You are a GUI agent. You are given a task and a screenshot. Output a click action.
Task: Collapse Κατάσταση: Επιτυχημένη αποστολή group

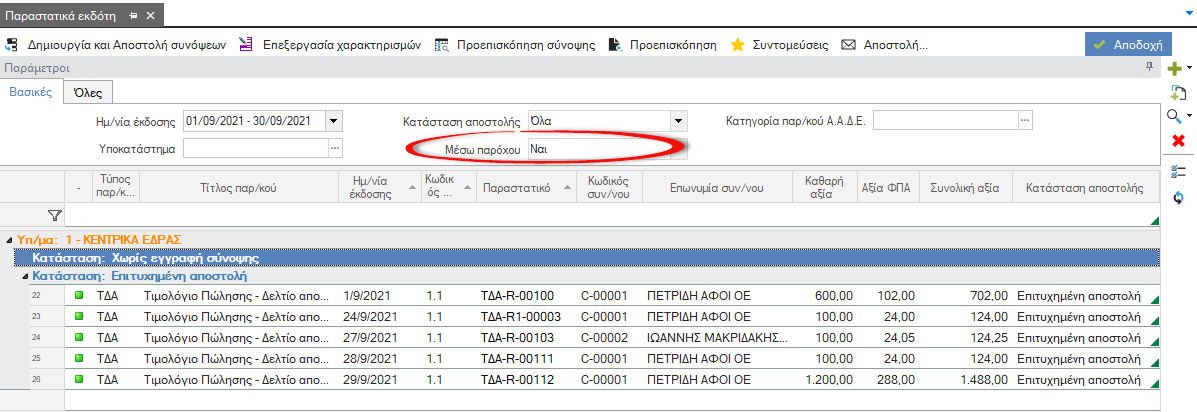(x=24, y=276)
